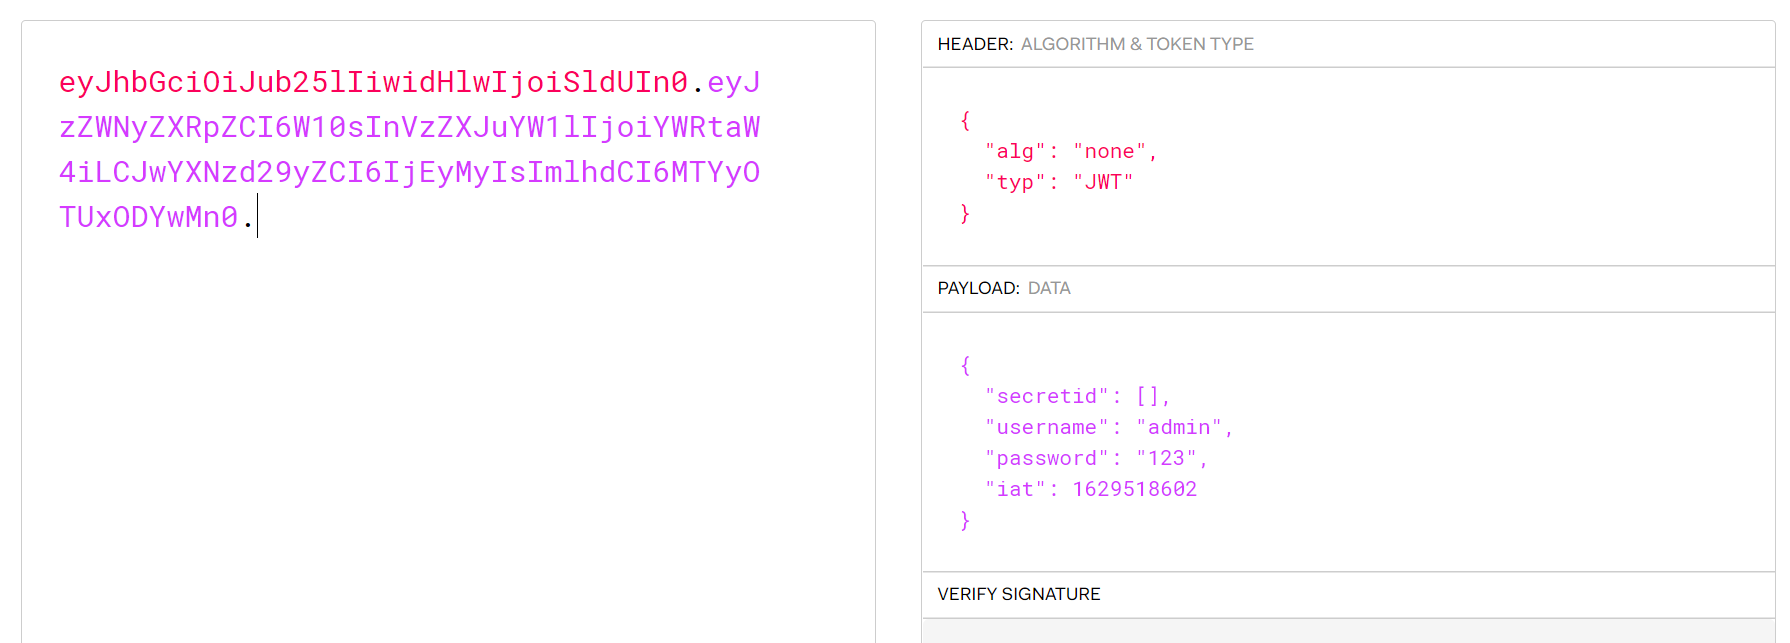1790x643 pixels.
Task: Click the HEADER panel label
Action: (x=975, y=44)
